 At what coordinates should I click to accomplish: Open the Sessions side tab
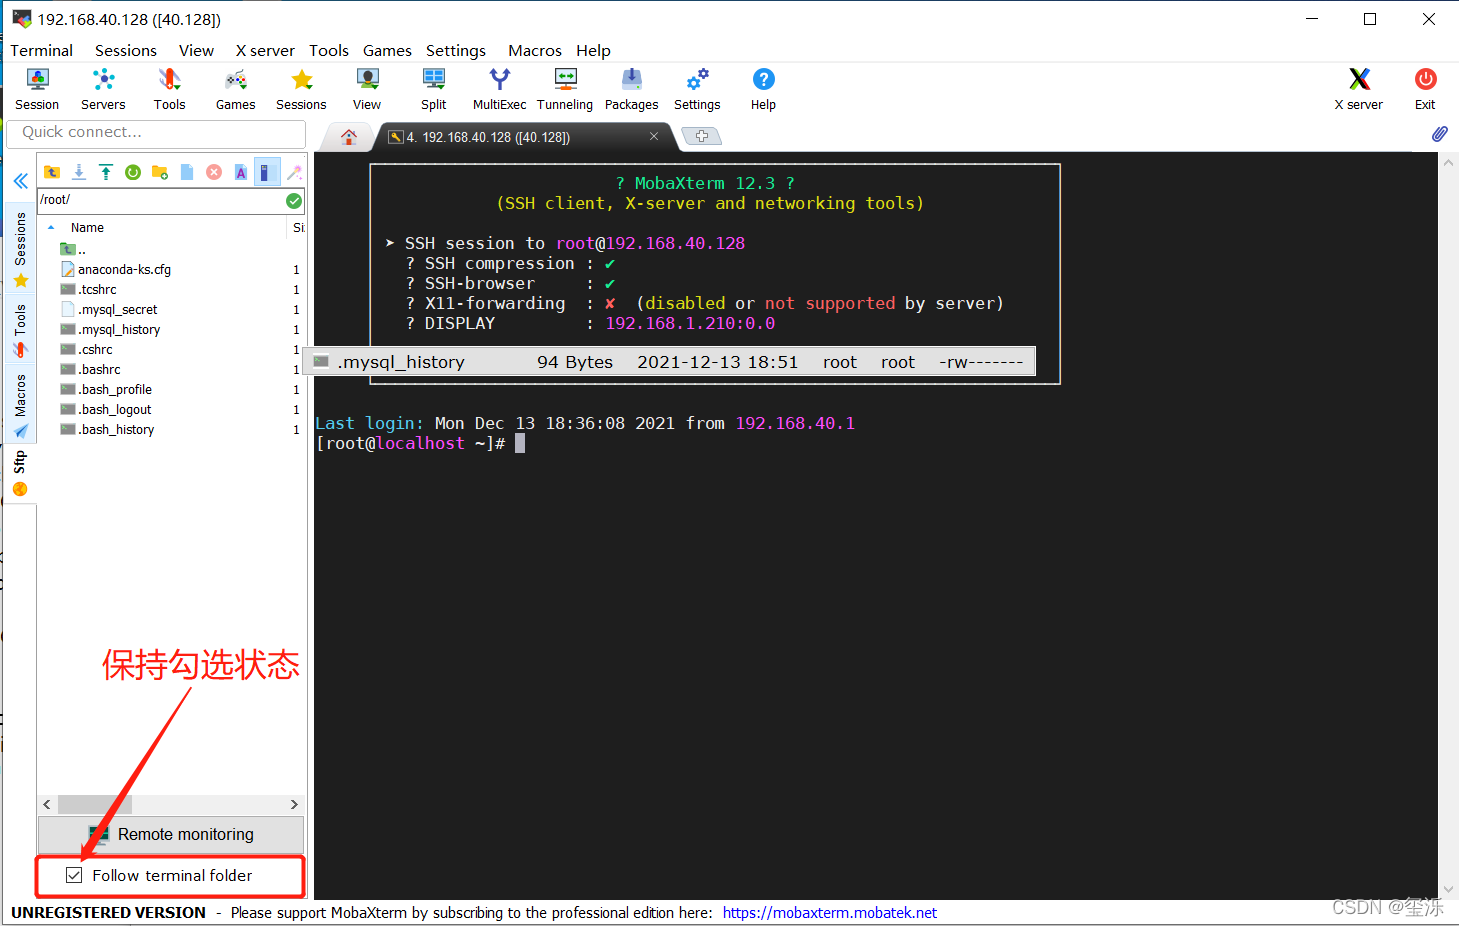pos(20,248)
